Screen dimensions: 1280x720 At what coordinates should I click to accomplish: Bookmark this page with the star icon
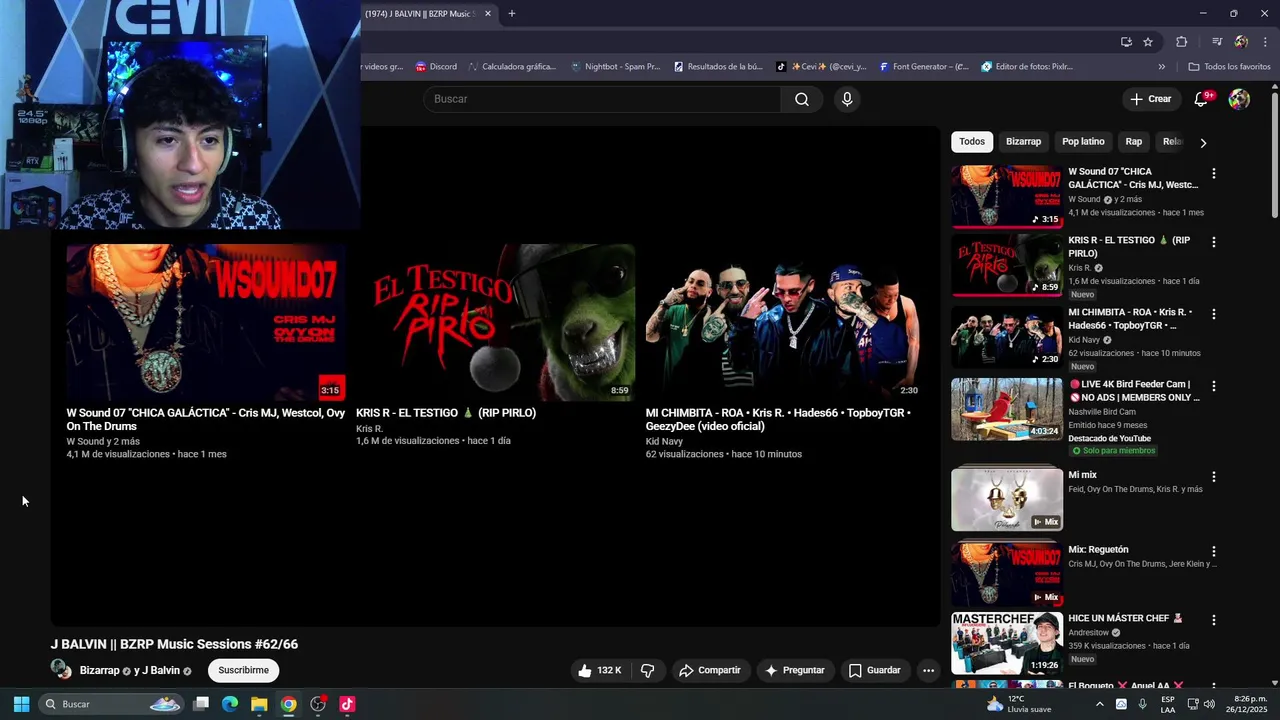[1148, 42]
